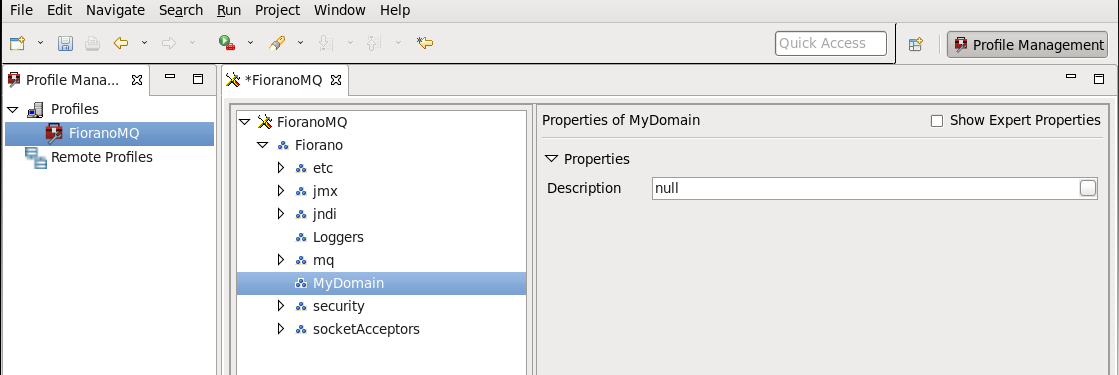Expand the jndi tree node

click(280, 214)
